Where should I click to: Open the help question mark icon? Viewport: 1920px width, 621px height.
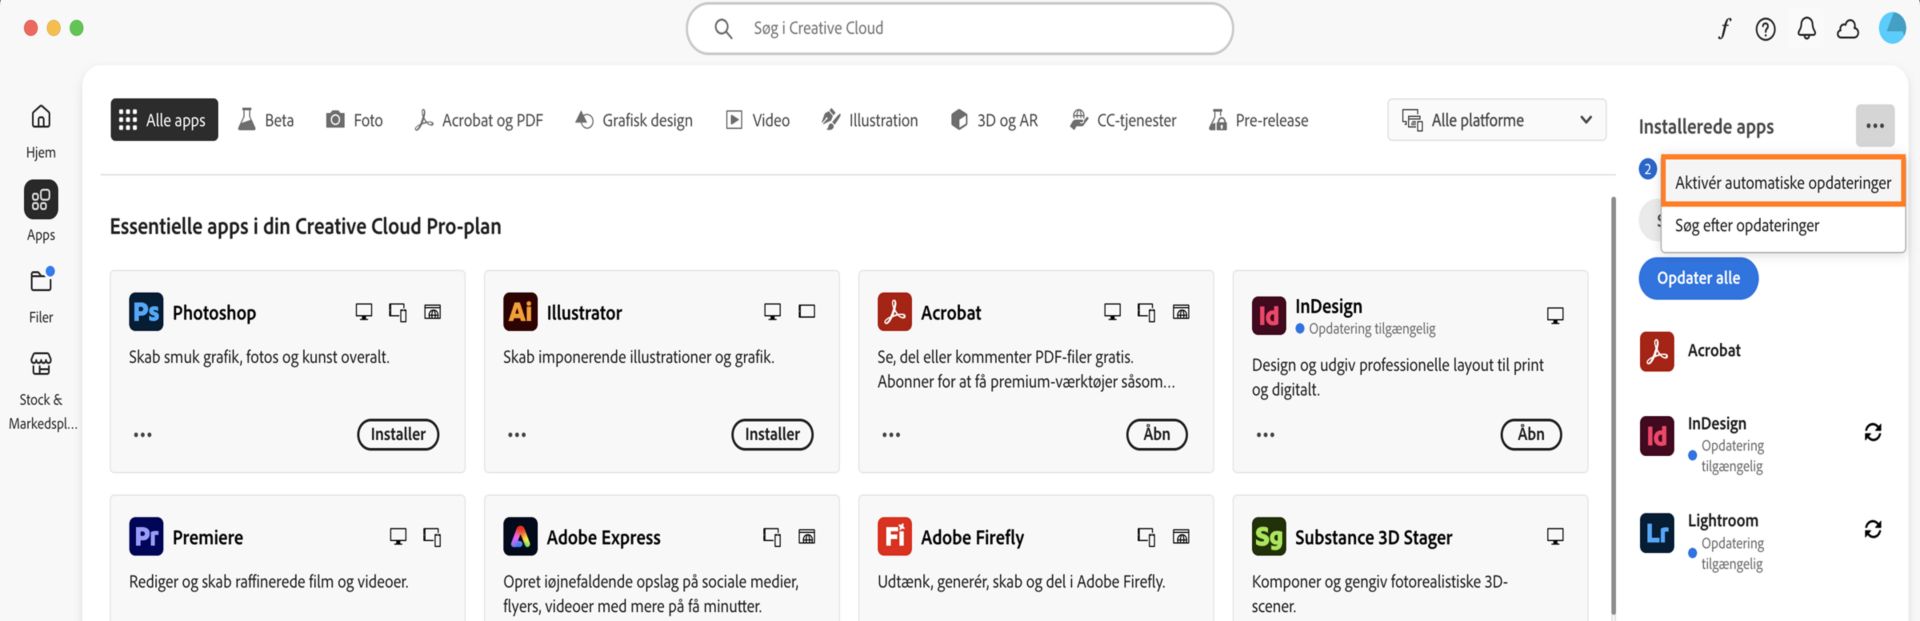pos(1766,29)
